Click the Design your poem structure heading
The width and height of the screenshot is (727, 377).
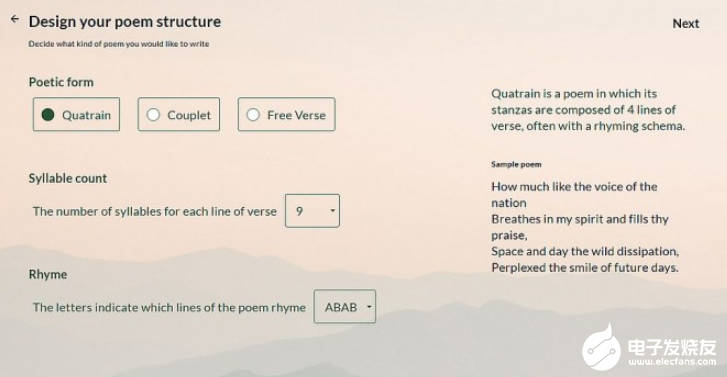(125, 22)
